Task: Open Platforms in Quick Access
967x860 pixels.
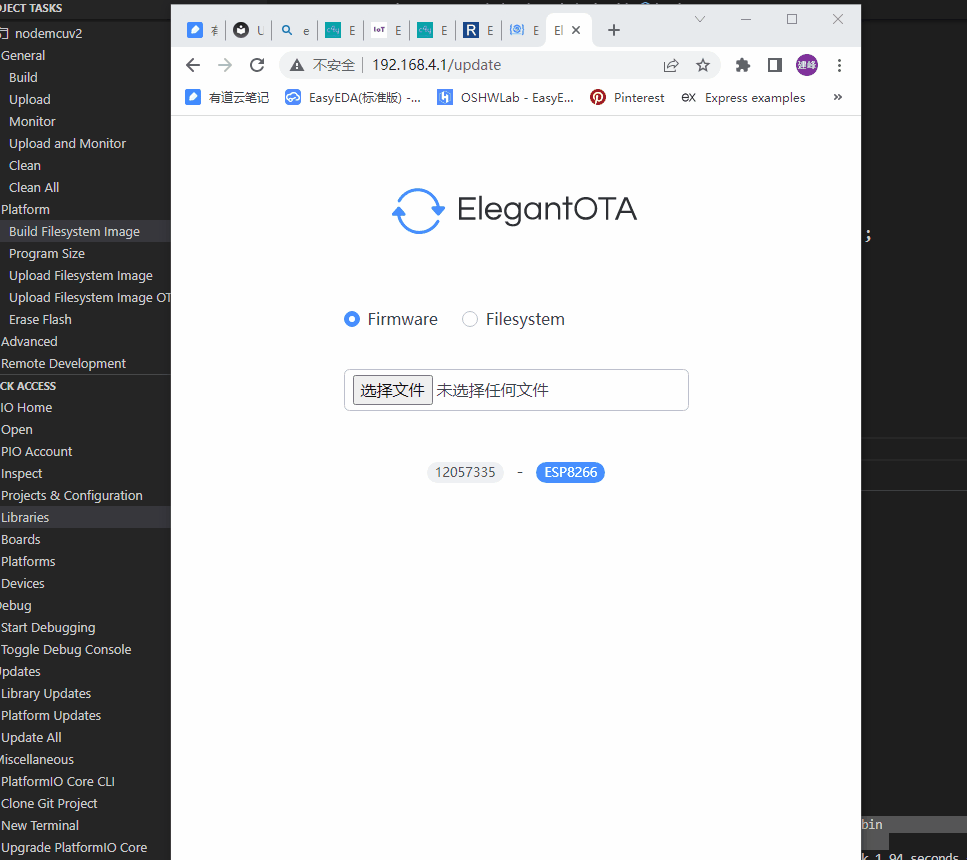Action: tap(28, 561)
